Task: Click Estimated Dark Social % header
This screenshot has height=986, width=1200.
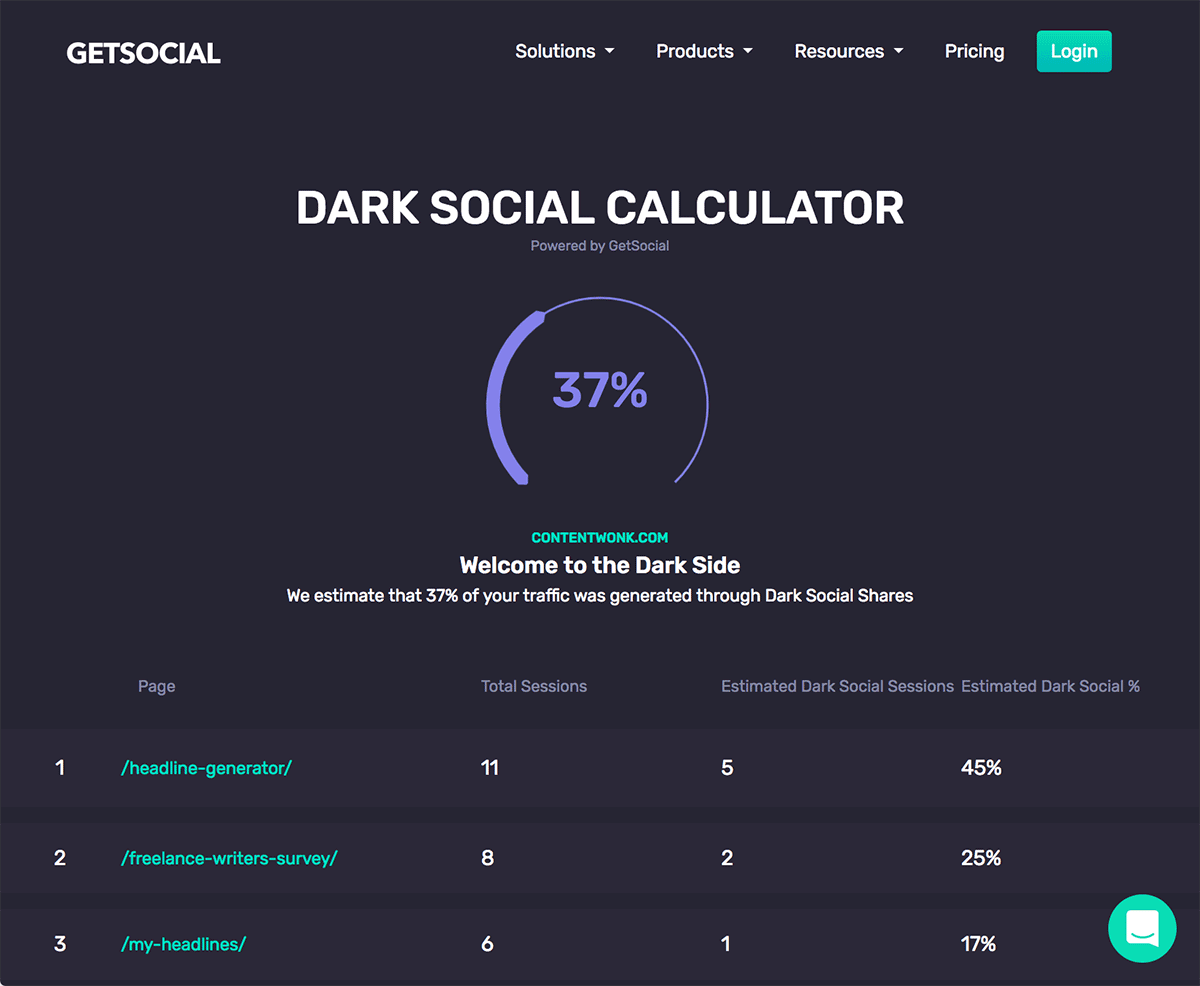Action: pyautogui.click(x=1051, y=686)
